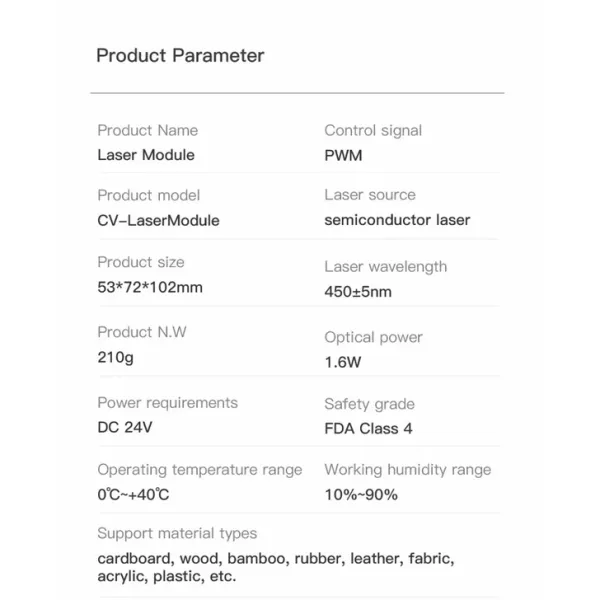600x600 pixels.
Task: Select the 53*72*102mm product size
Action: click(150, 287)
